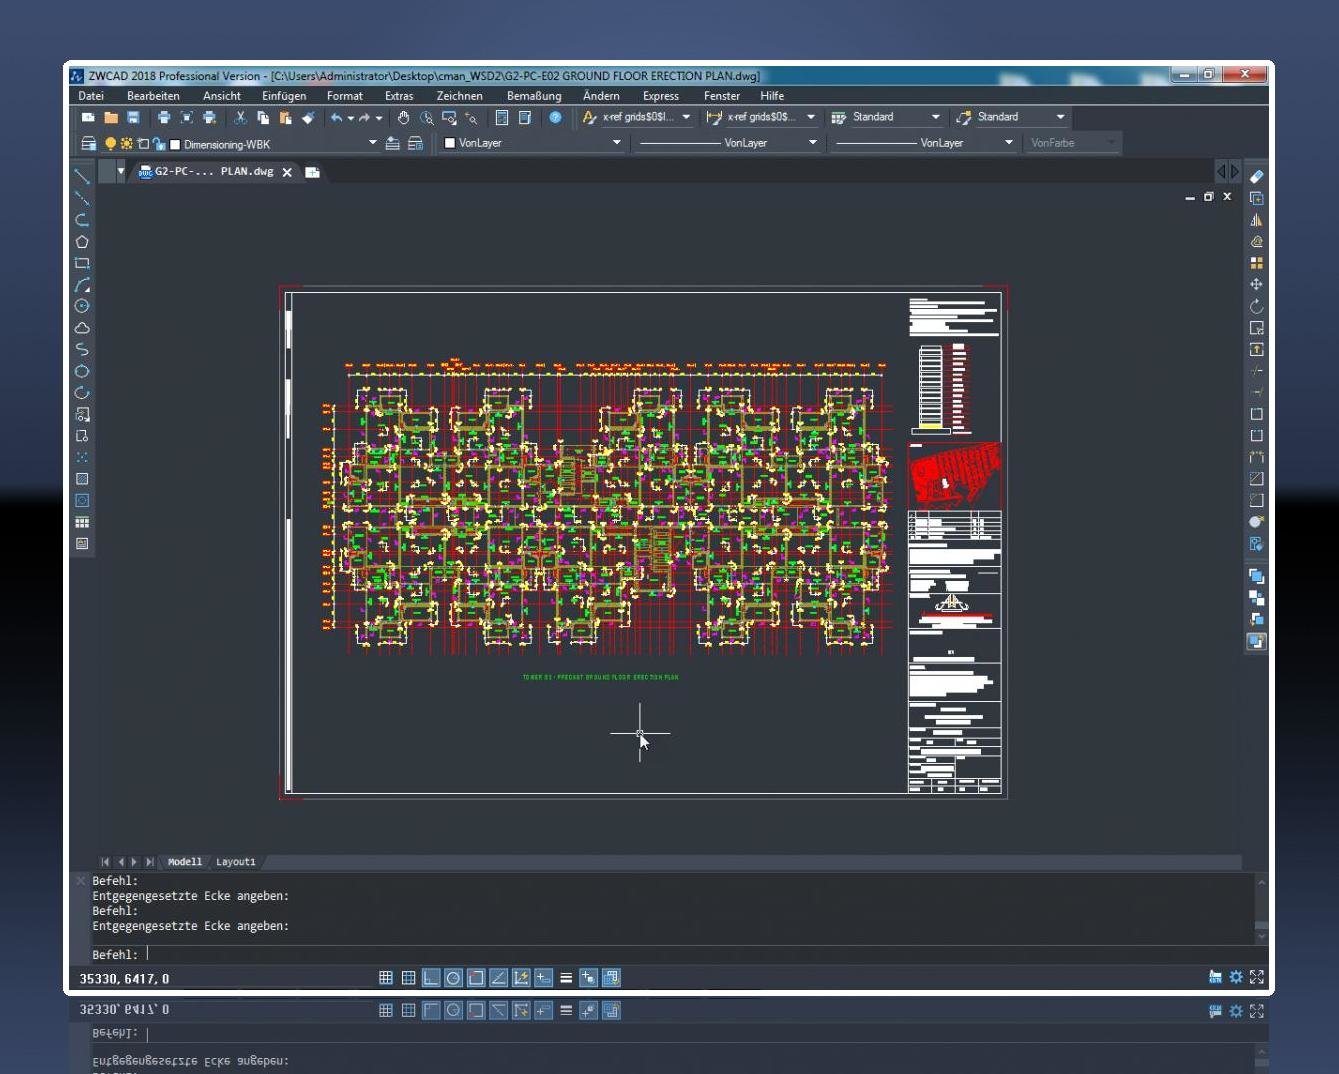Switch to the Layout1 tab
The width and height of the screenshot is (1339, 1074).
click(236, 862)
